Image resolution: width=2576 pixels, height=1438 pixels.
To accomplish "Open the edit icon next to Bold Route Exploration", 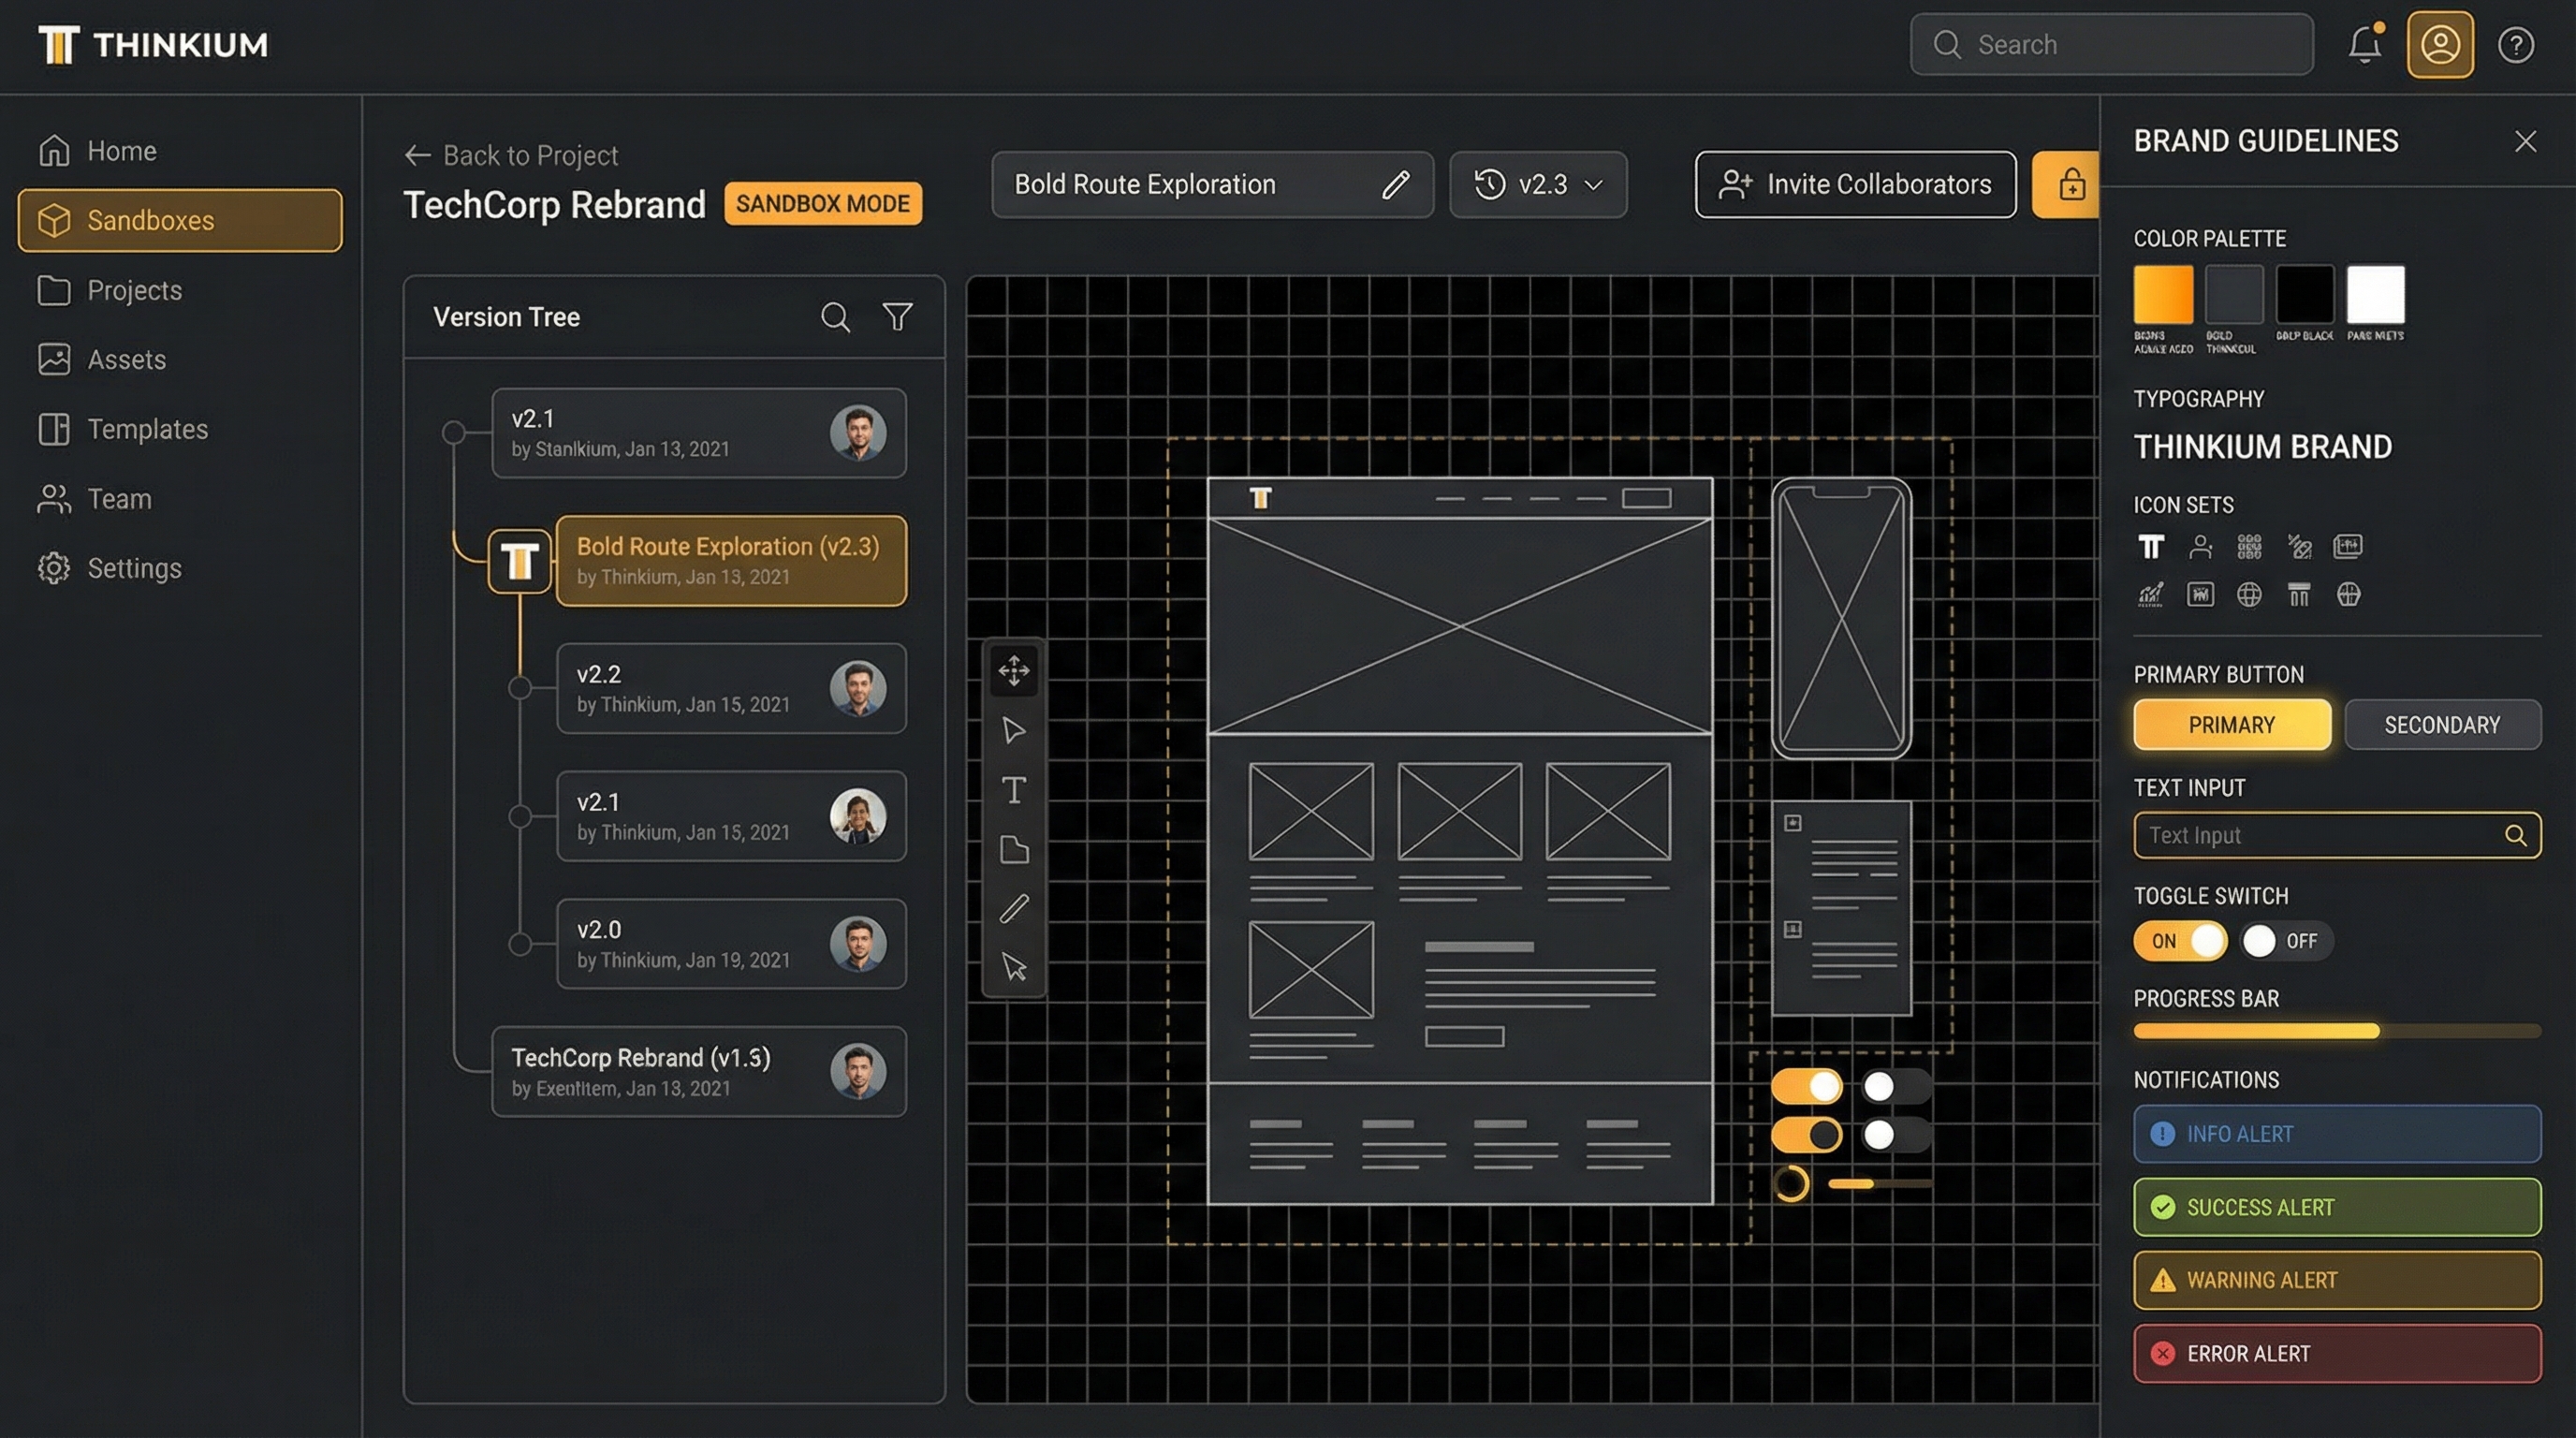I will pyautogui.click(x=1396, y=184).
